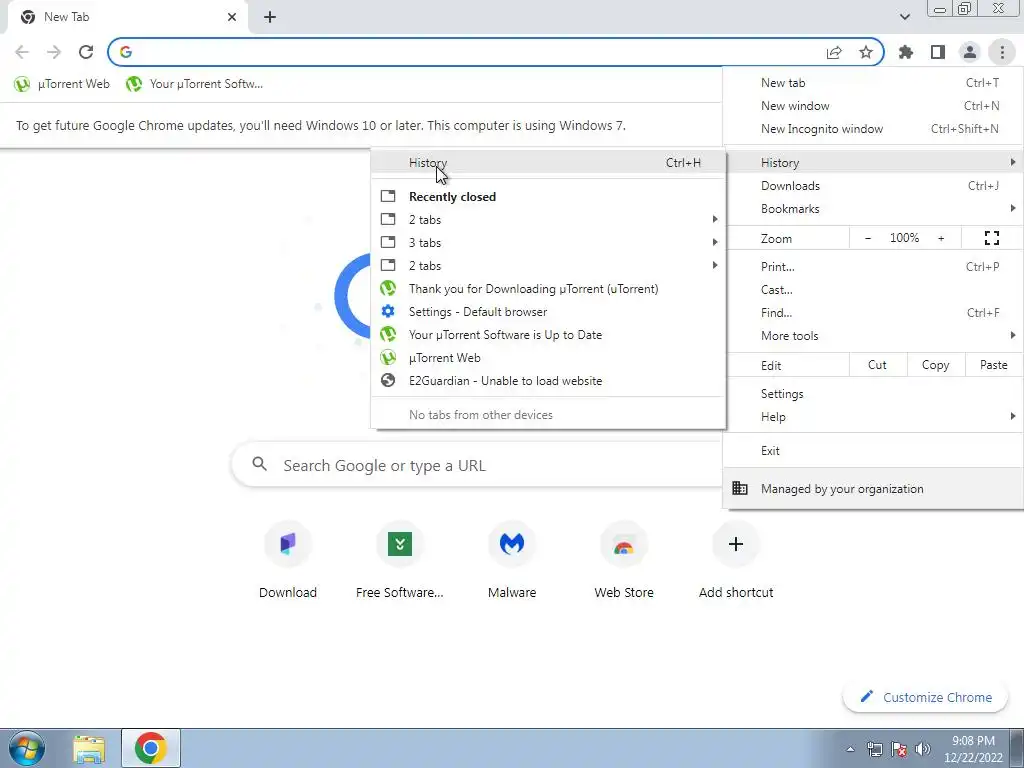Decrease zoom with the minus button
This screenshot has width=1024, height=768.
click(868, 238)
